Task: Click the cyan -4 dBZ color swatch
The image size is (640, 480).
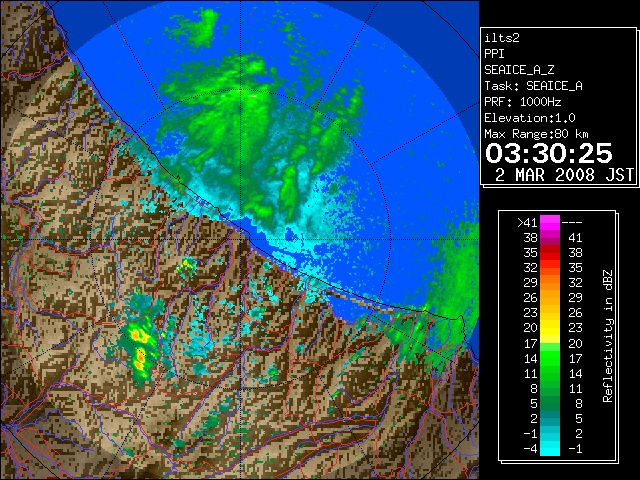Action: pos(550,449)
